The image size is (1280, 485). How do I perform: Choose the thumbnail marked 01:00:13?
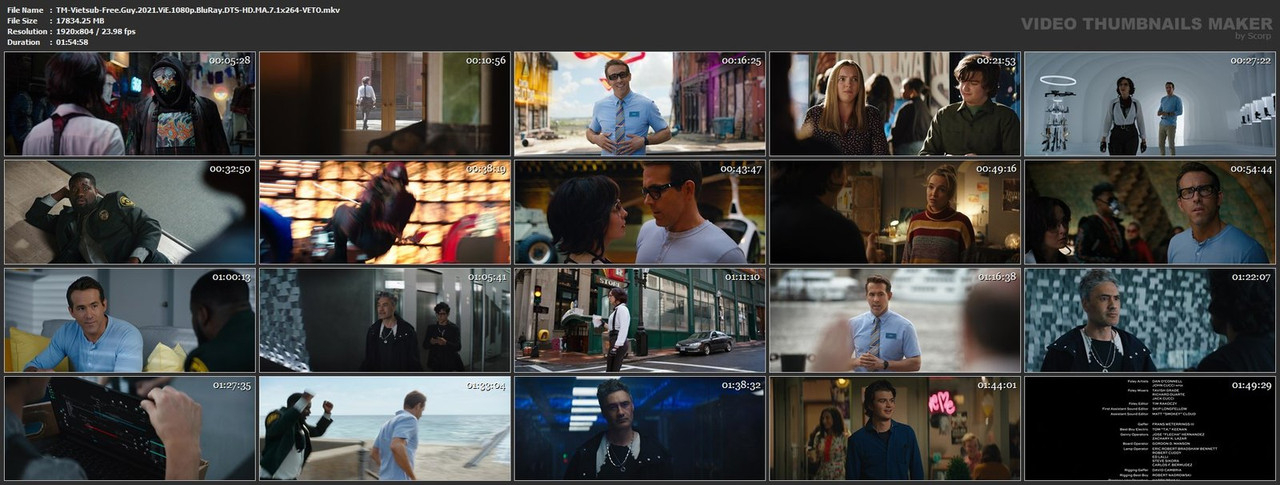point(130,320)
